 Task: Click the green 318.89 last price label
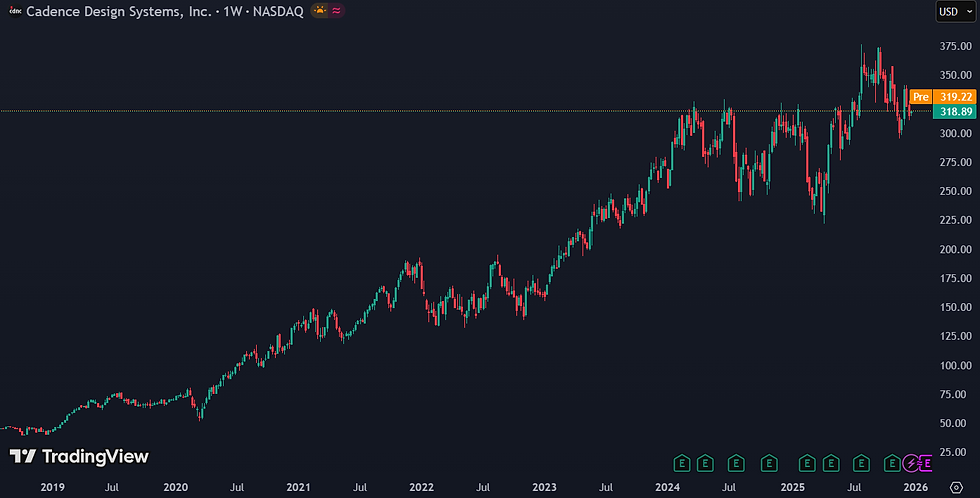pyautogui.click(x=954, y=112)
